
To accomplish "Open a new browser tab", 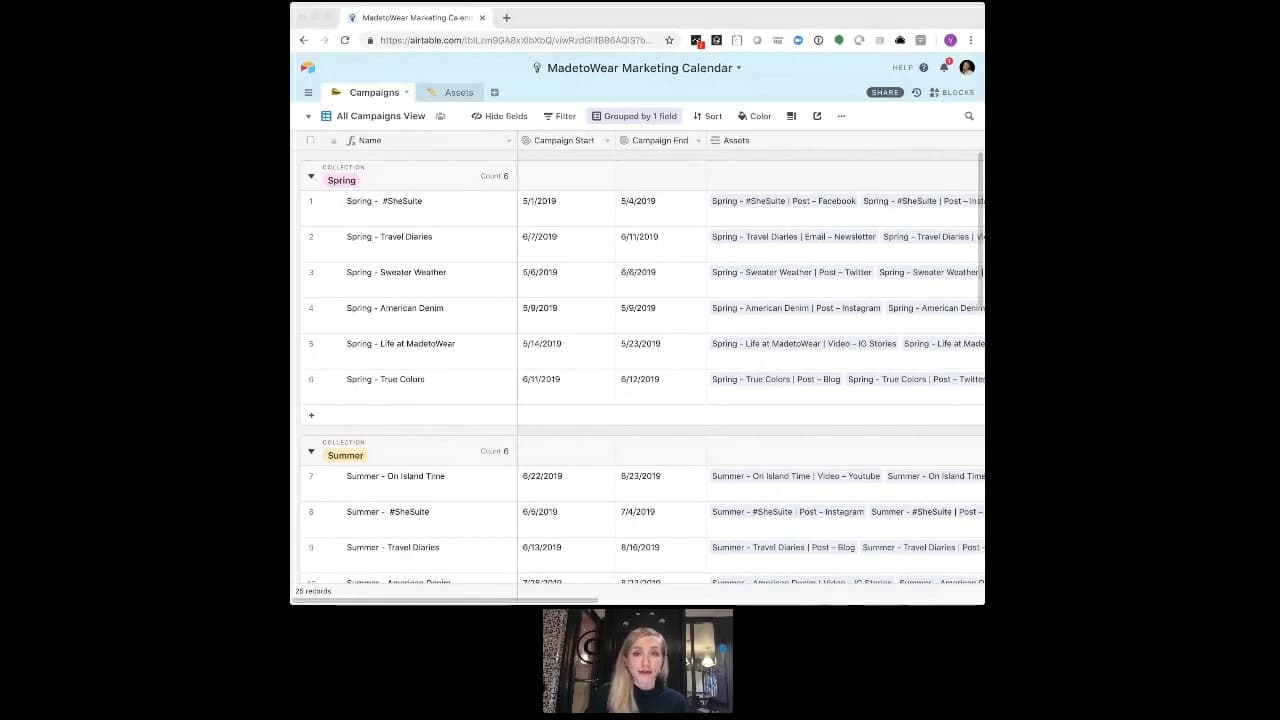I will coord(506,17).
